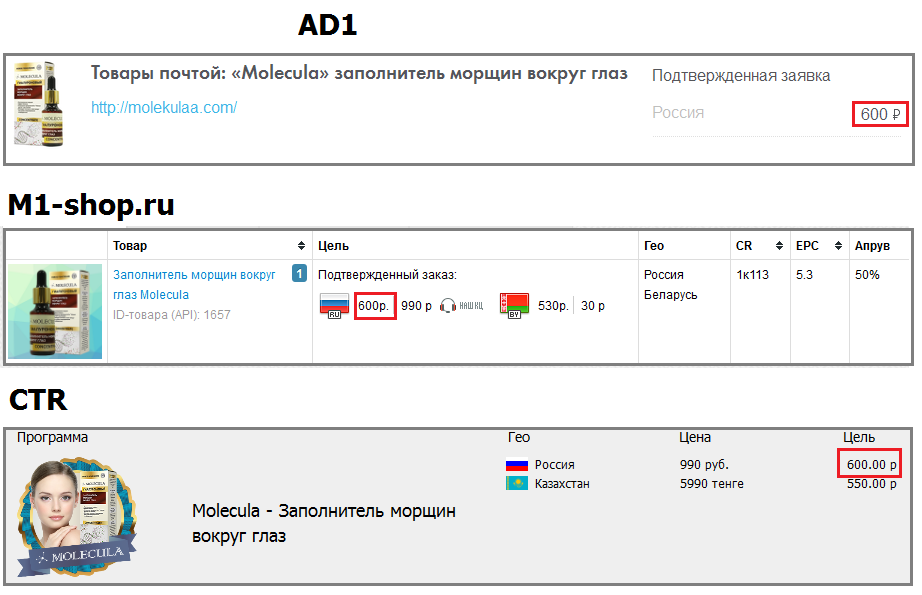Open the M1-shop product image
Viewport: 922px width, 595px height.
click(56, 311)
